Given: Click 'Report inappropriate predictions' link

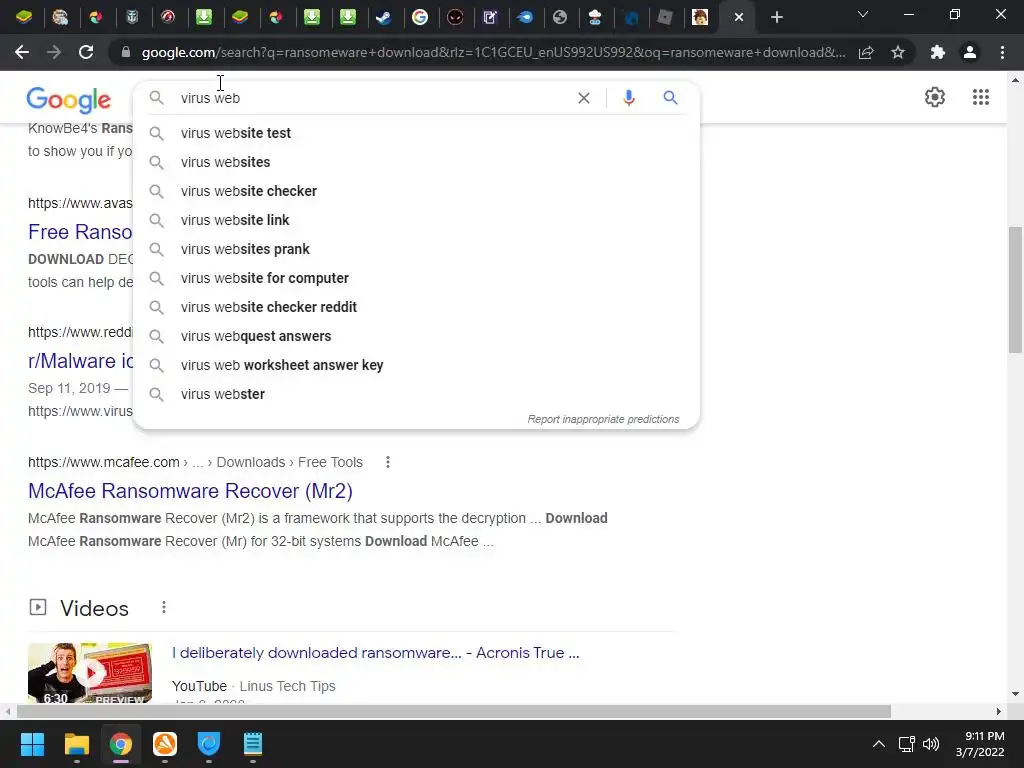Looking at the screenshot, I should (603, 419).
